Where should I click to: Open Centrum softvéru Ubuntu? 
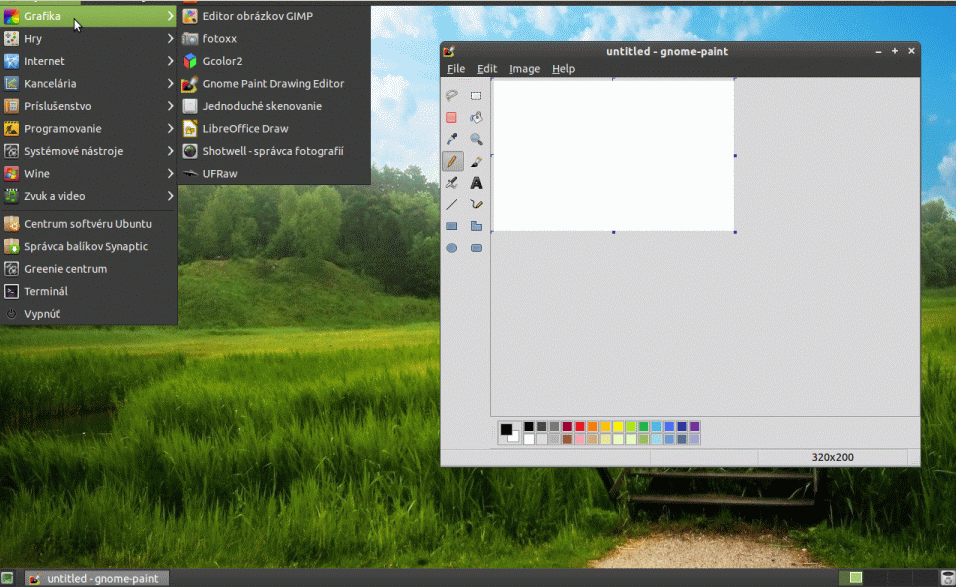tap(88, 224)
